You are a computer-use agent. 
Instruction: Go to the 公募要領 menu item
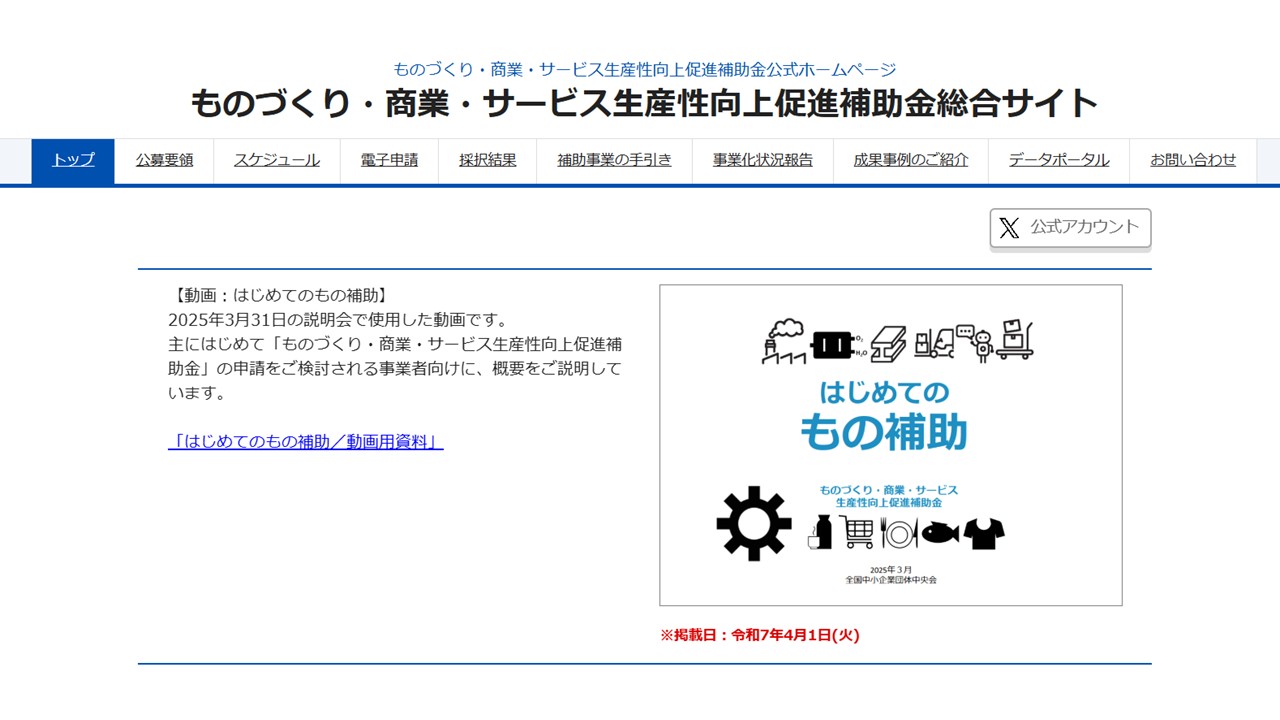pyautogui.click(x=164, y=160)
